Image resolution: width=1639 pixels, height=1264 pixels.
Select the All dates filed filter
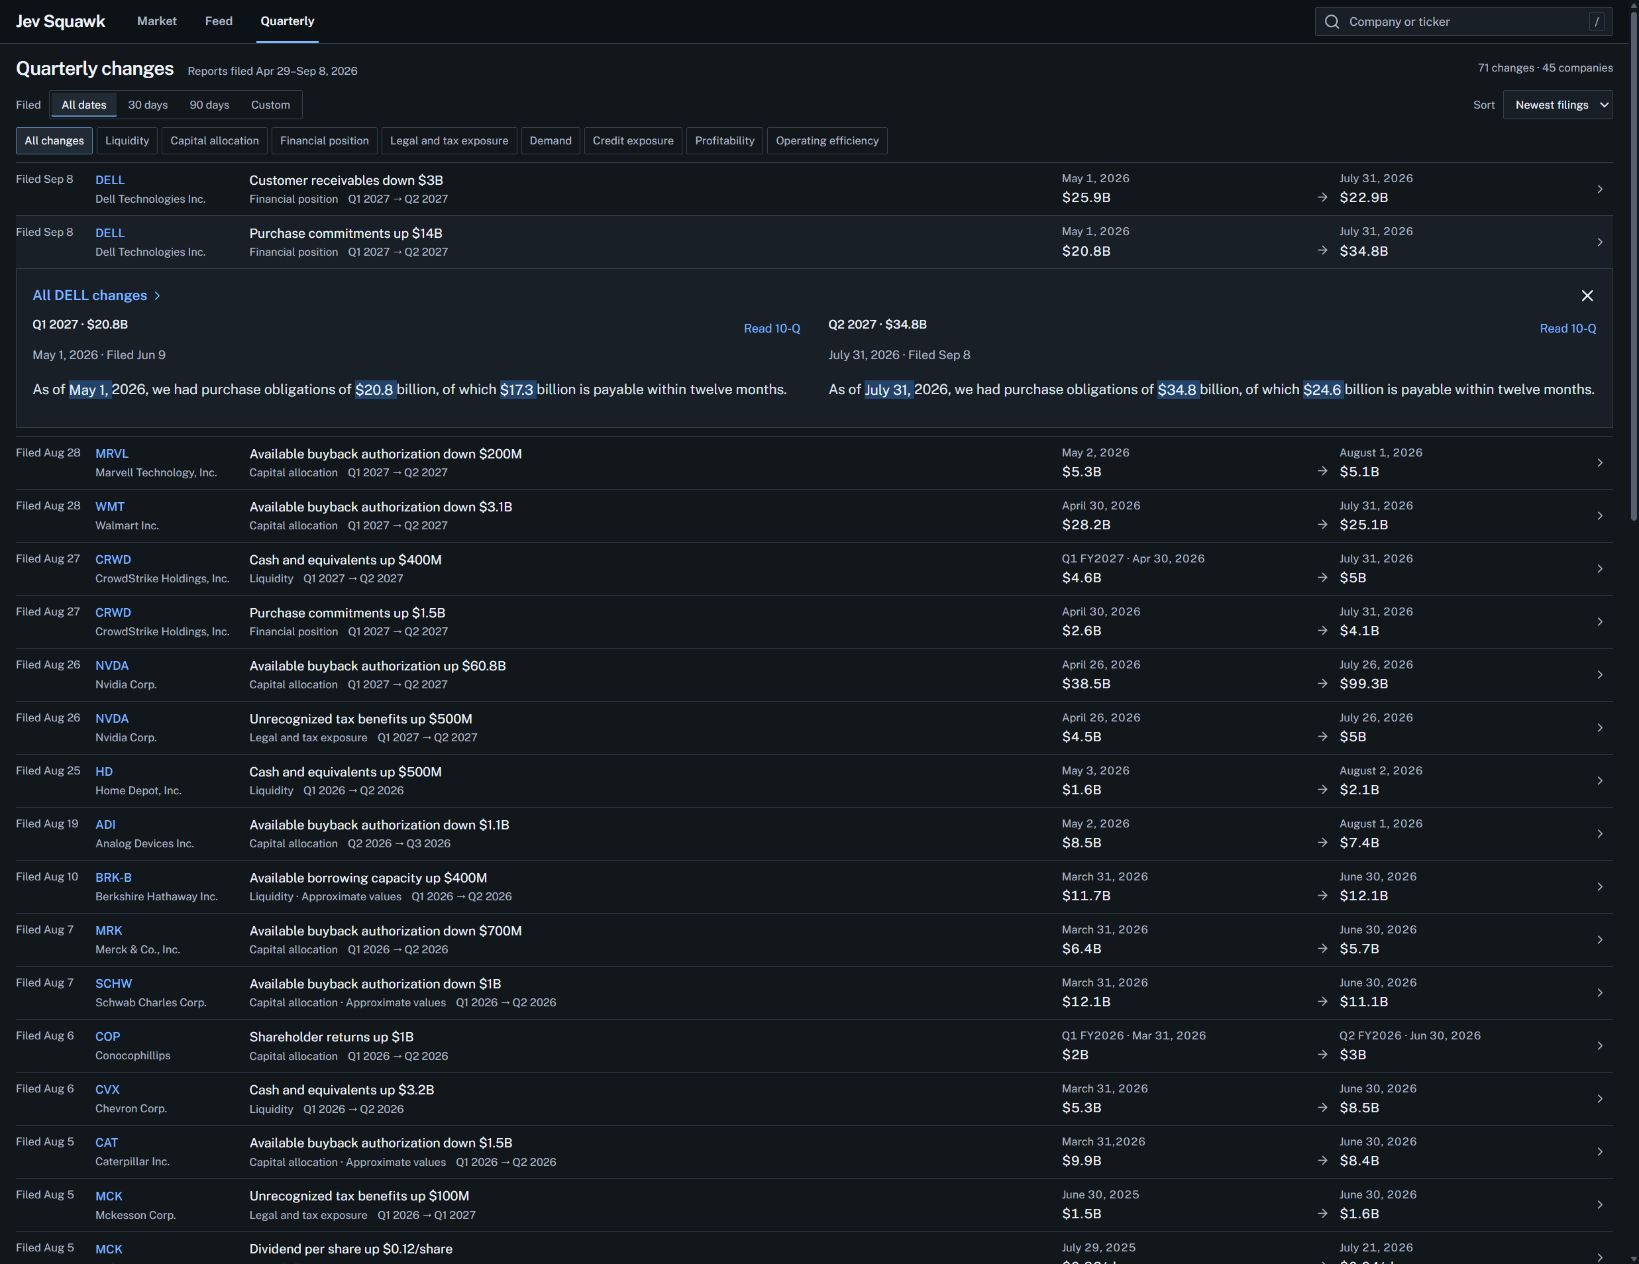(84, 105)
